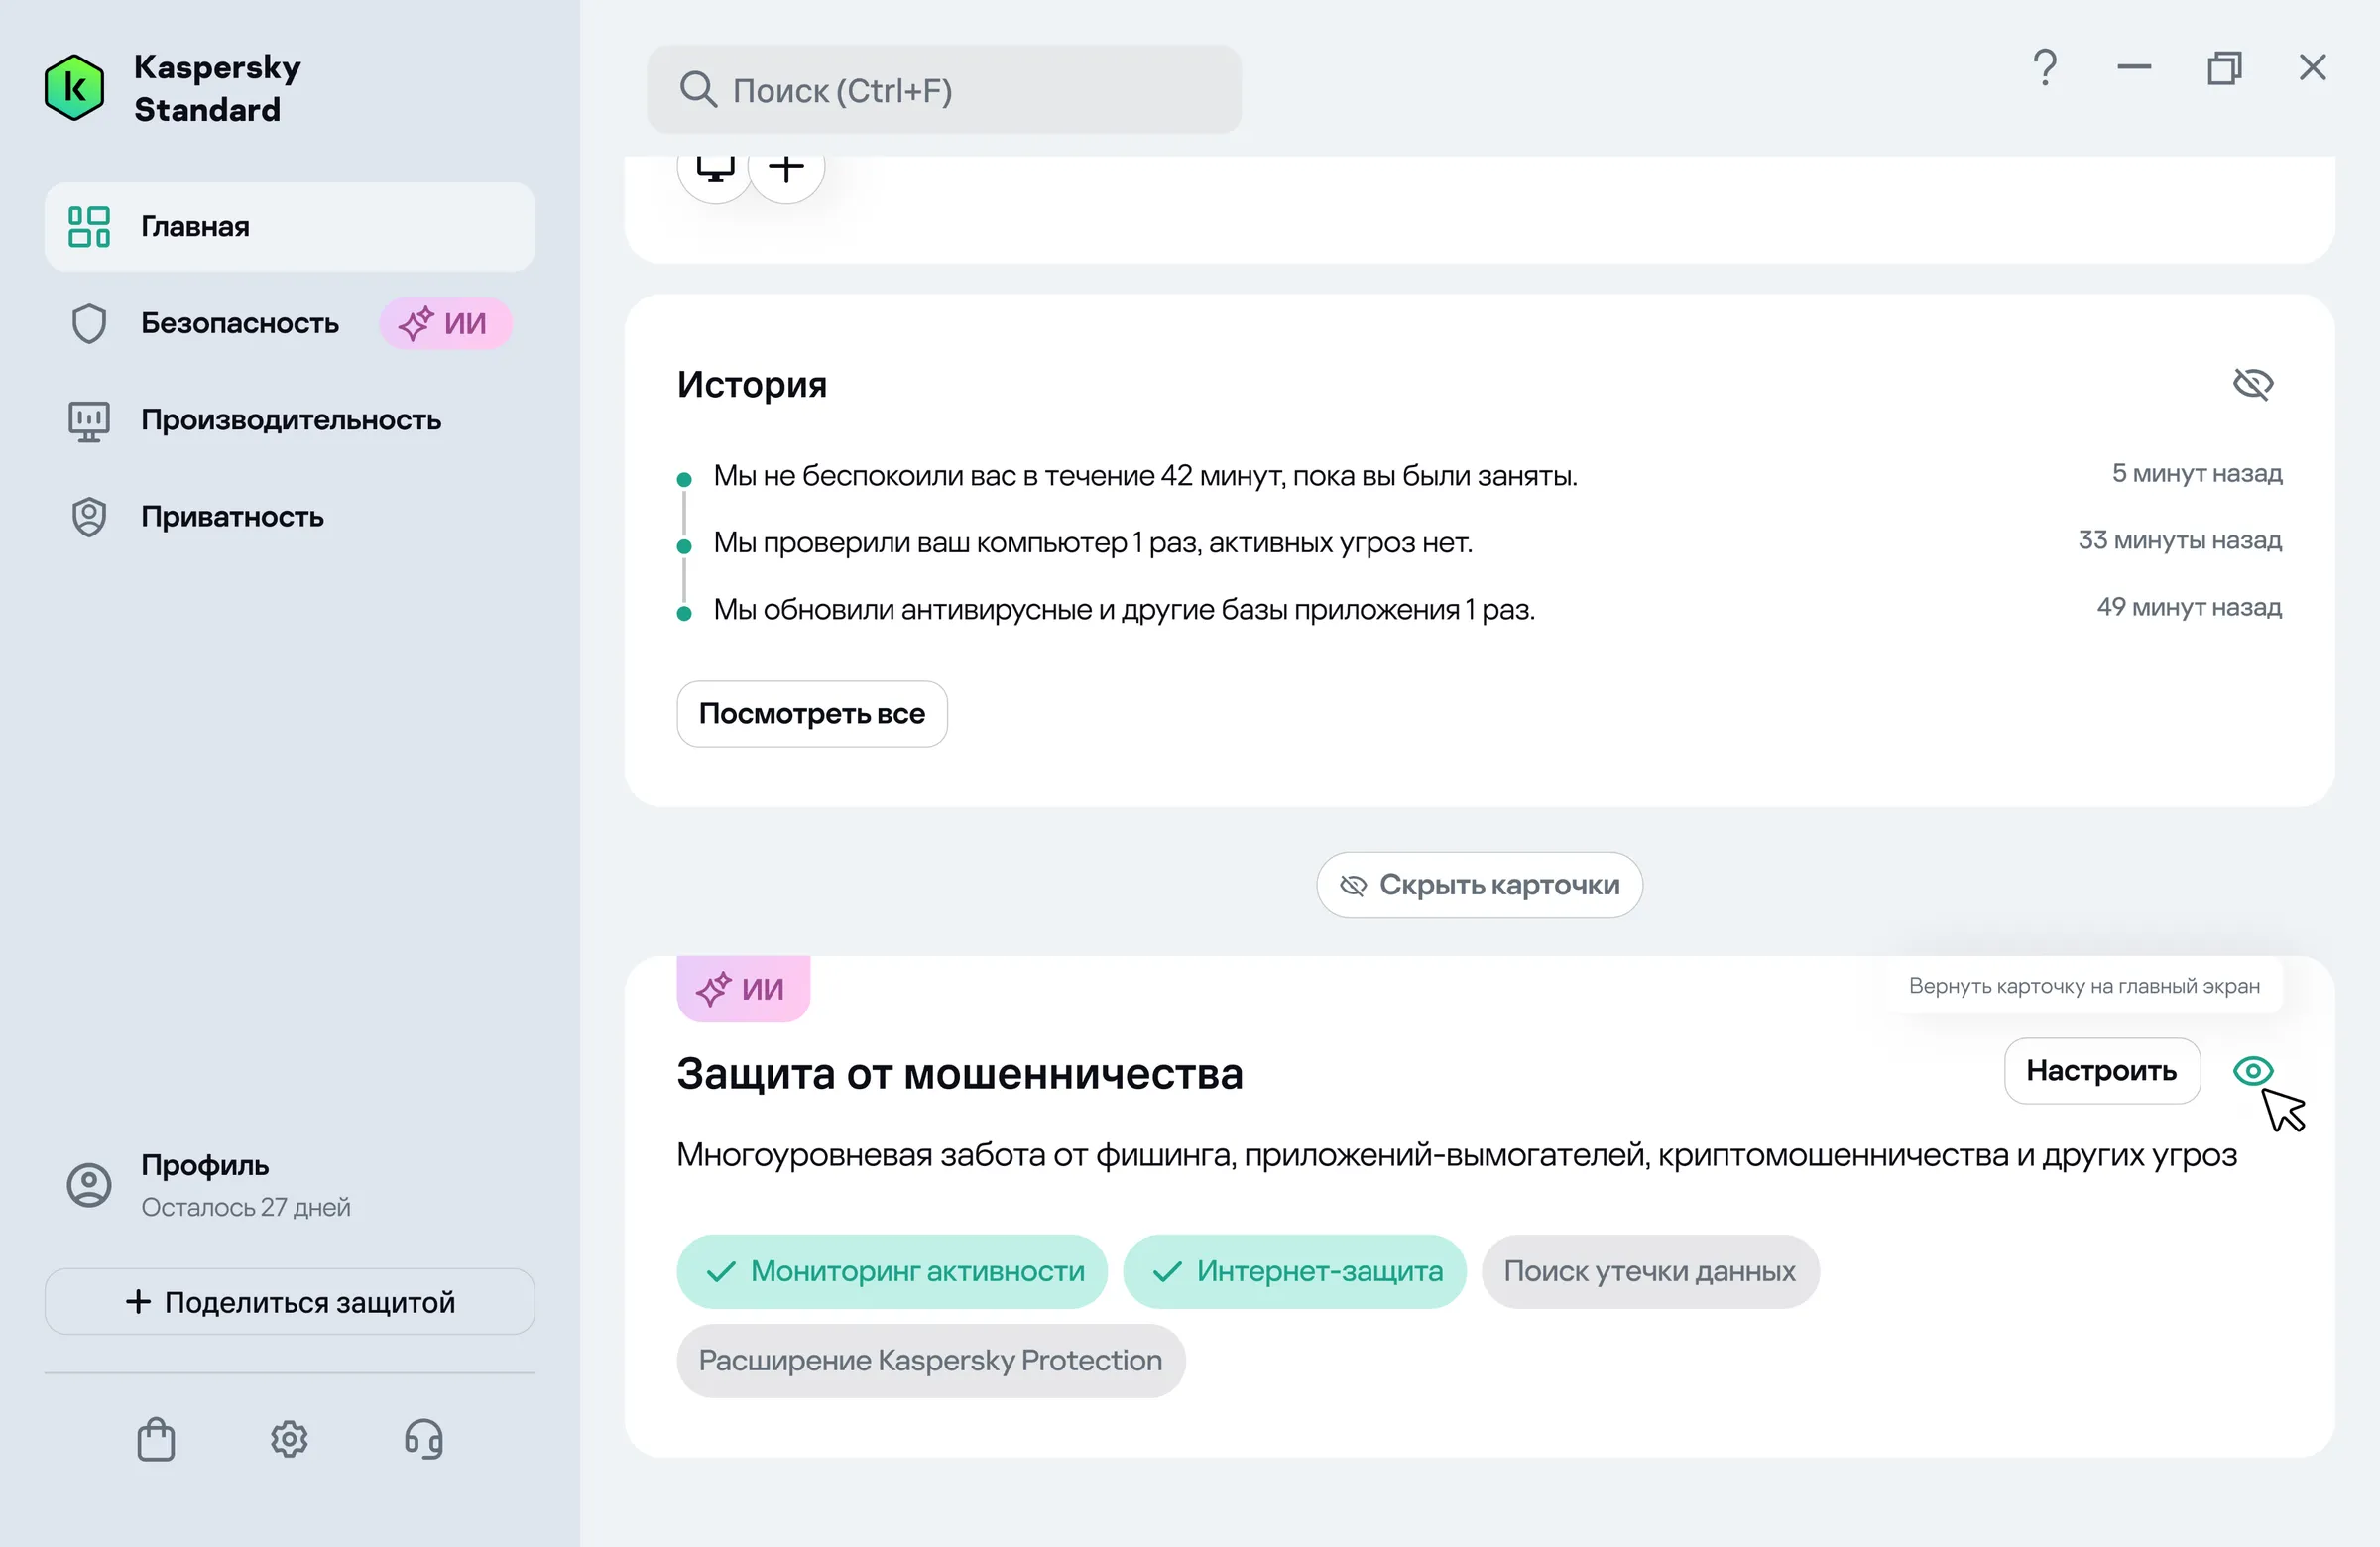Toggle Интернет-защита chip
Screen dimensions: 2380x1547
[1295, 1272]
